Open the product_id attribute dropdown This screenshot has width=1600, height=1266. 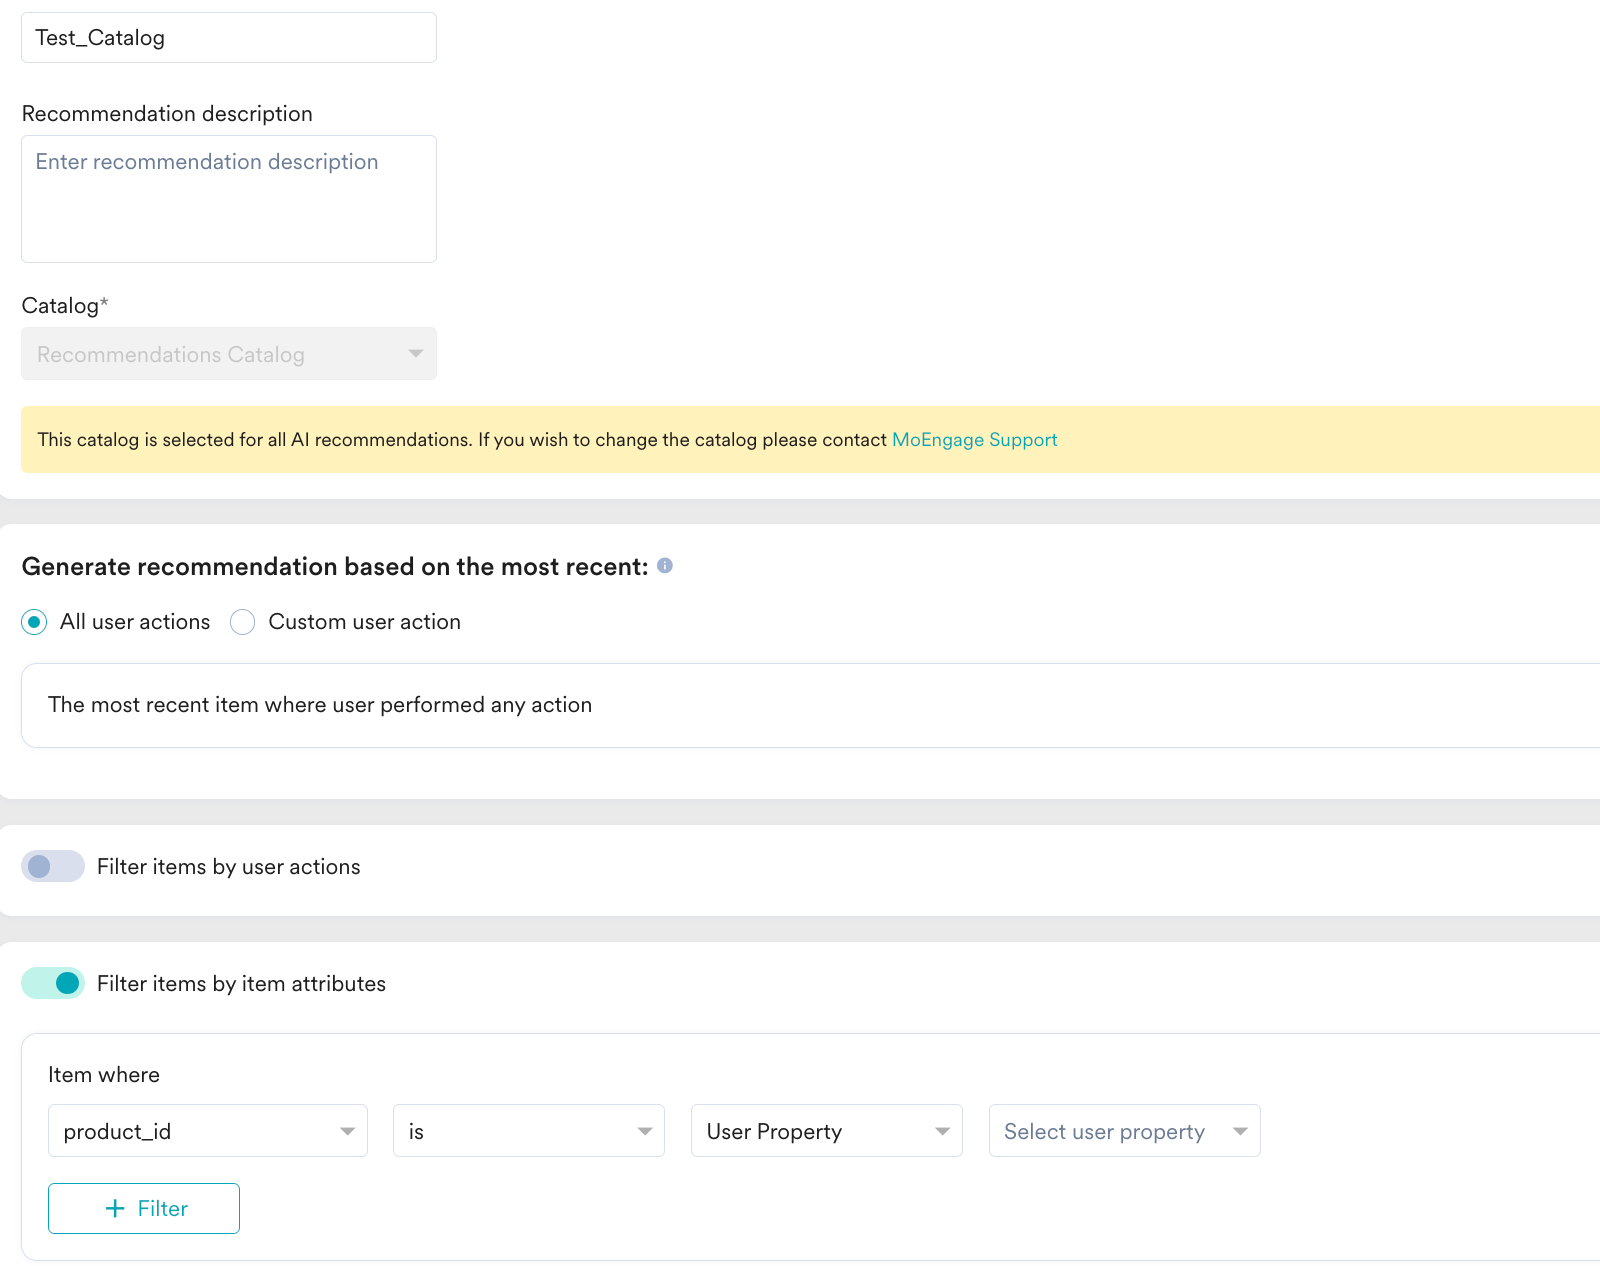coord(208,1131)
